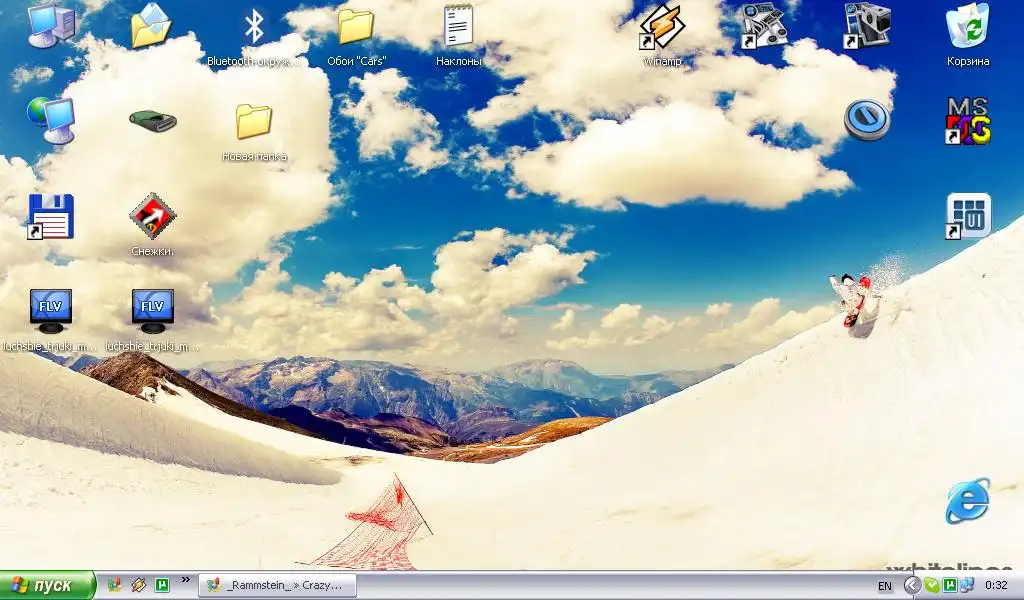
Task: Open the EN language bar selector
Action: 885,585
